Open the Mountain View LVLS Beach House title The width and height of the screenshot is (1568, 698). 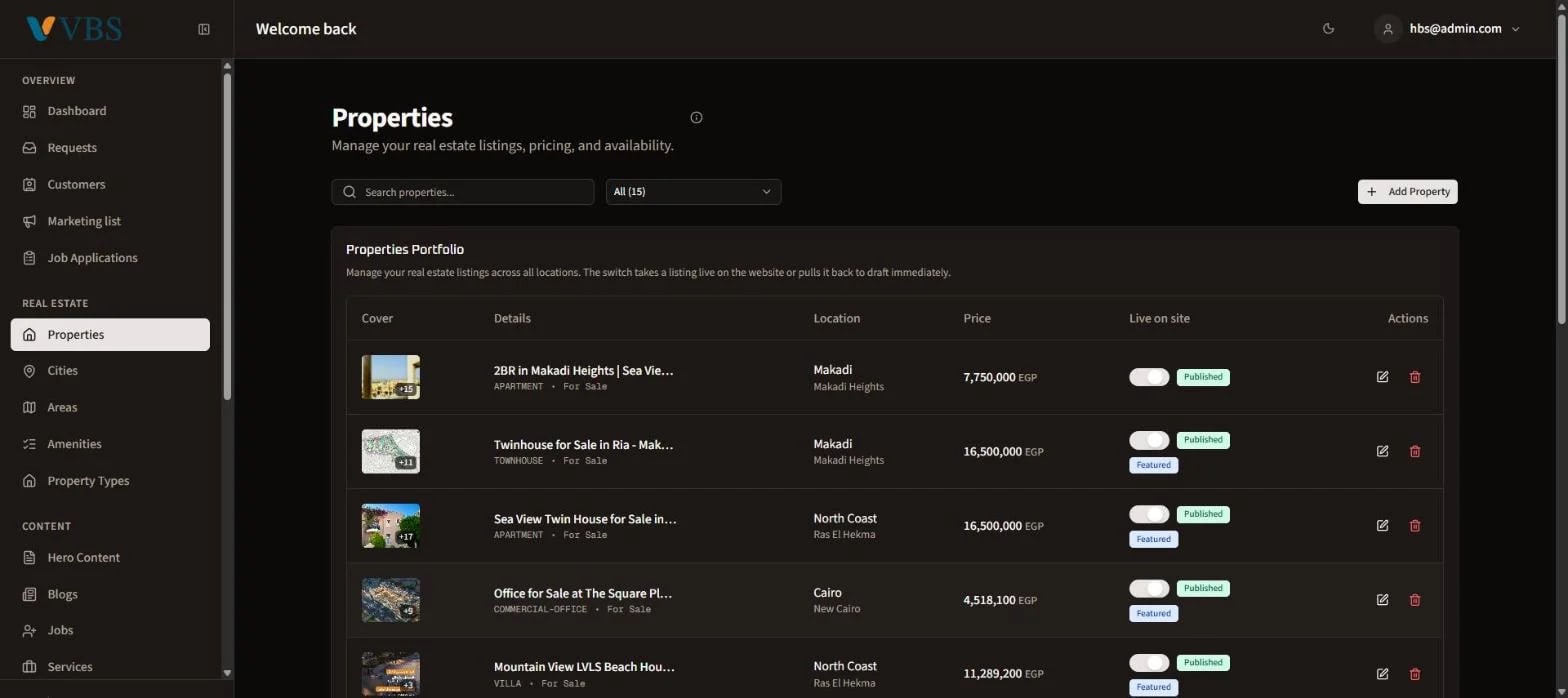pos(584,667)
